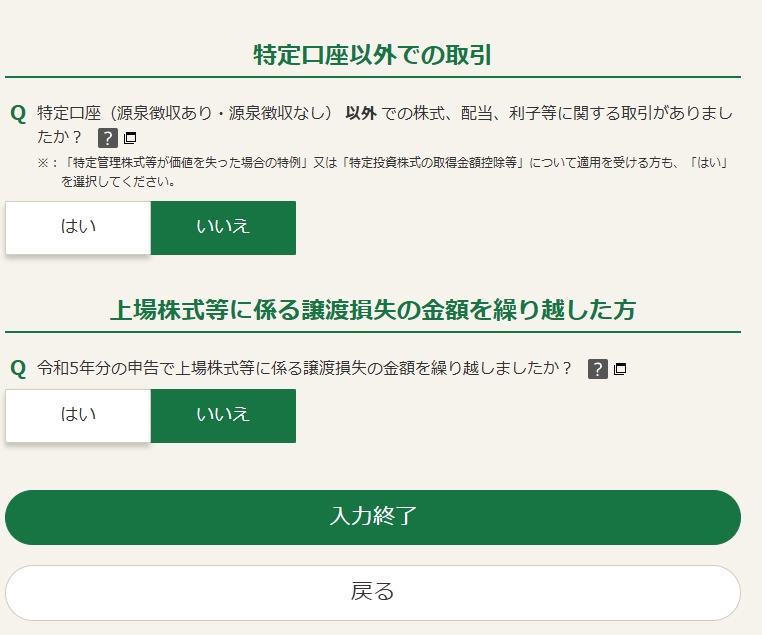Viewport: 762px width, 635px height.
Task: Select いいえ for the 令和5年分 loss carryover question
Action: [x=223, y=416]
